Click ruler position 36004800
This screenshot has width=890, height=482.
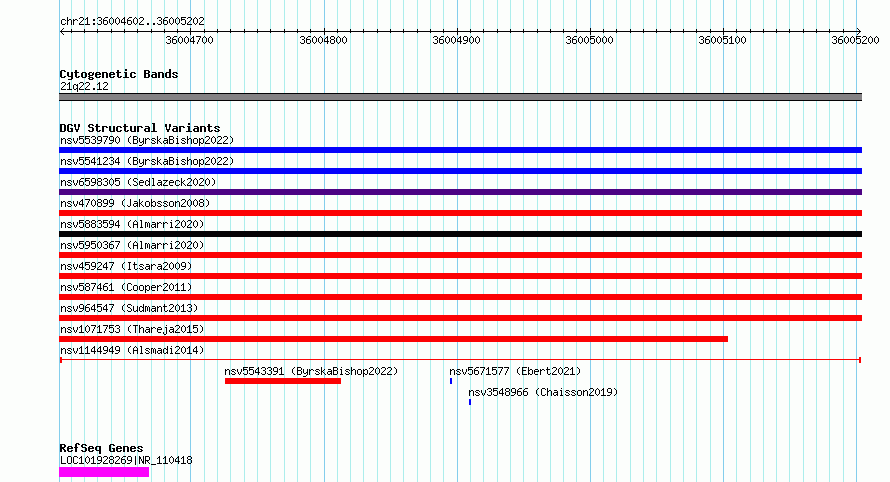(x=324, y=40)
